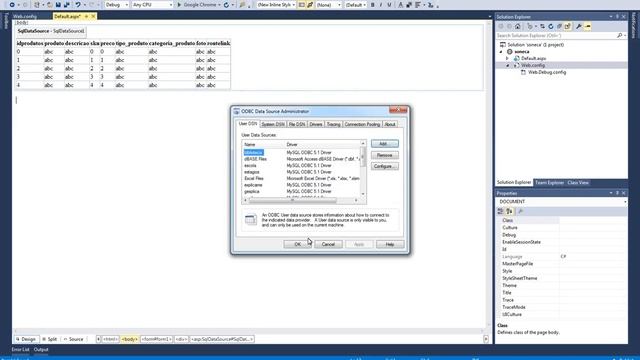The width and height of the screenshot is (640, 360).
Task: Click the Refresh icon in Solution Explorer
Action: pyautogui.click(x=551, y=26)
